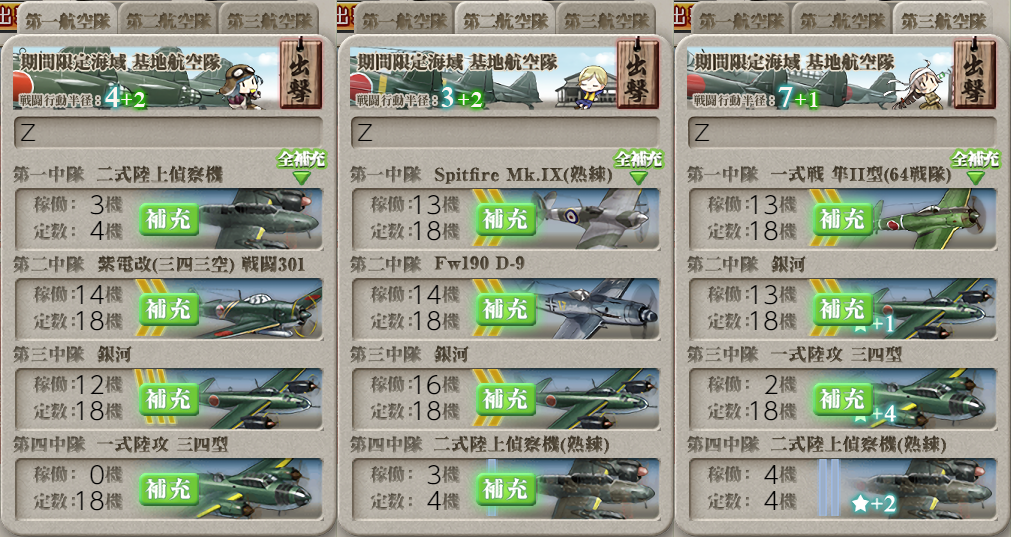
Task: Toggle 出撃 mode tag on radius 7+1 corps
Action: click(974, 73)
